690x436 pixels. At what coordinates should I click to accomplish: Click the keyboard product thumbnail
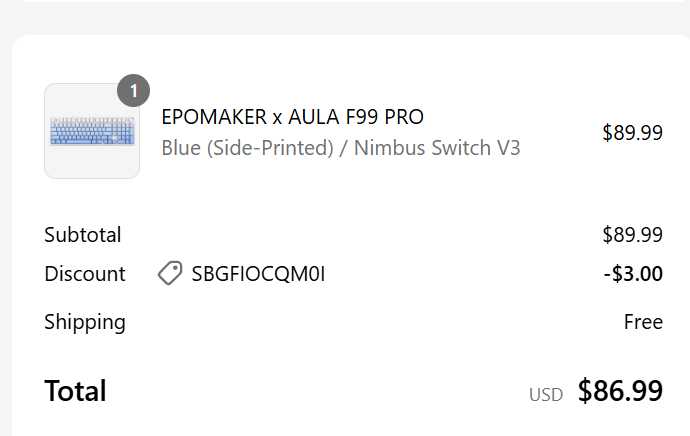(92, 131)
